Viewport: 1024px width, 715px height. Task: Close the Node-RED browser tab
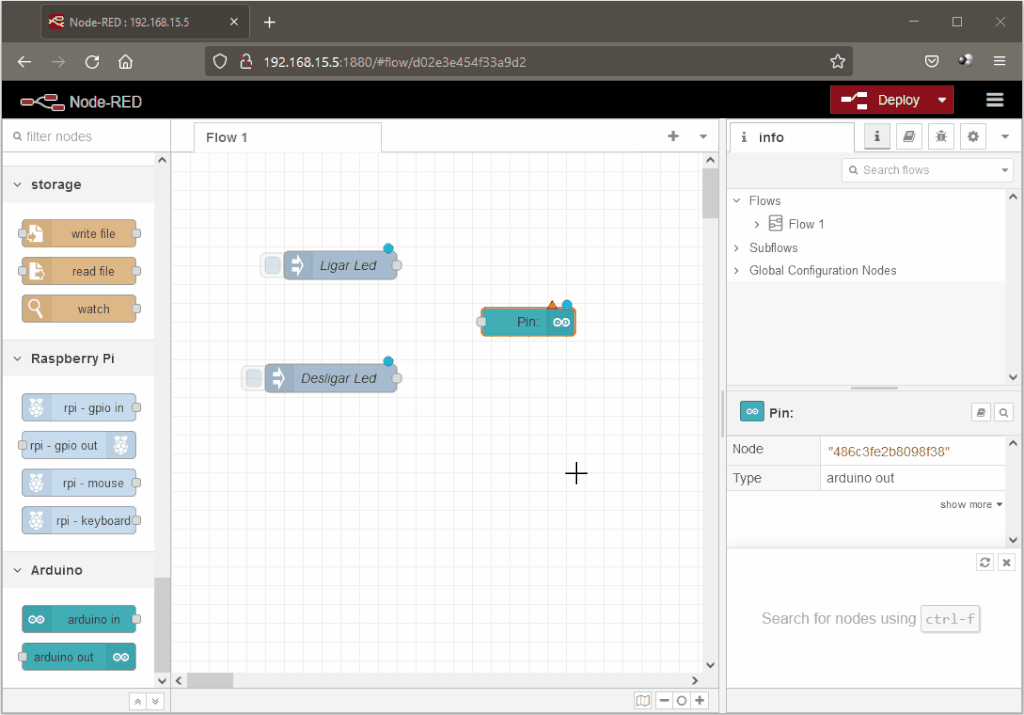pyautogui.click(x=234, y=22)
